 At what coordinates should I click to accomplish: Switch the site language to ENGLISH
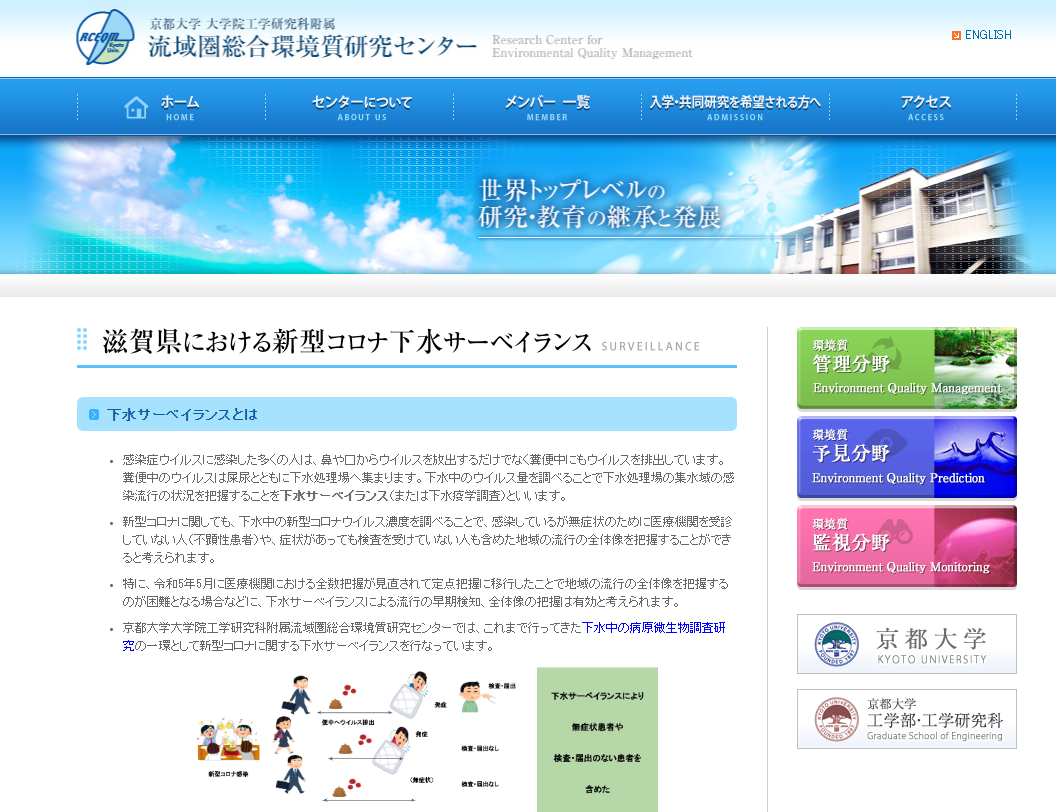click(987, 35)
